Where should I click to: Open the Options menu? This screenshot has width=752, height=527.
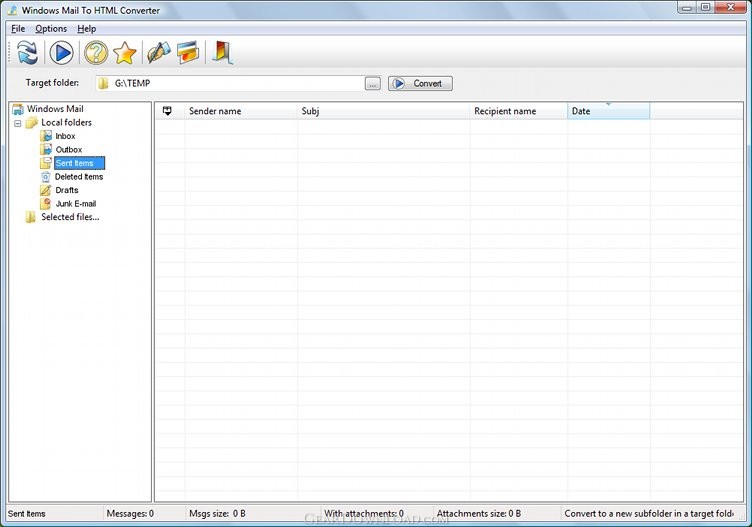[x=51, y=29]
